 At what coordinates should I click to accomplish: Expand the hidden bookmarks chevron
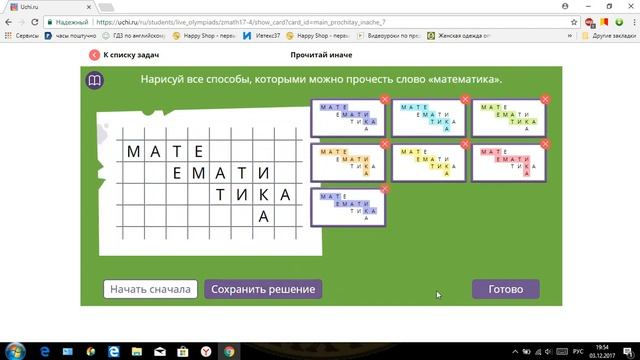pos(569,36)
